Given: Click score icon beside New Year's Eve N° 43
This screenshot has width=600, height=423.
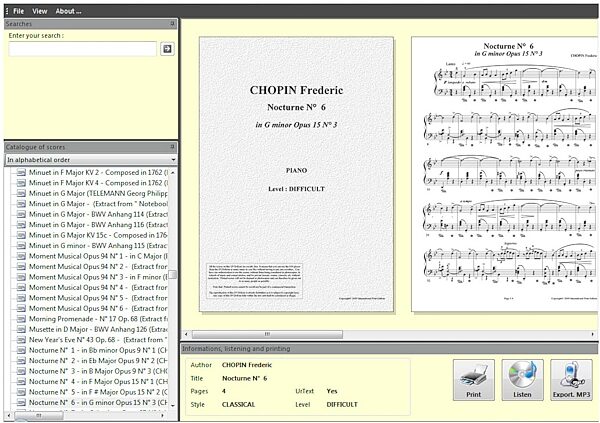Looking at the screenshot, I should (21, 340).
